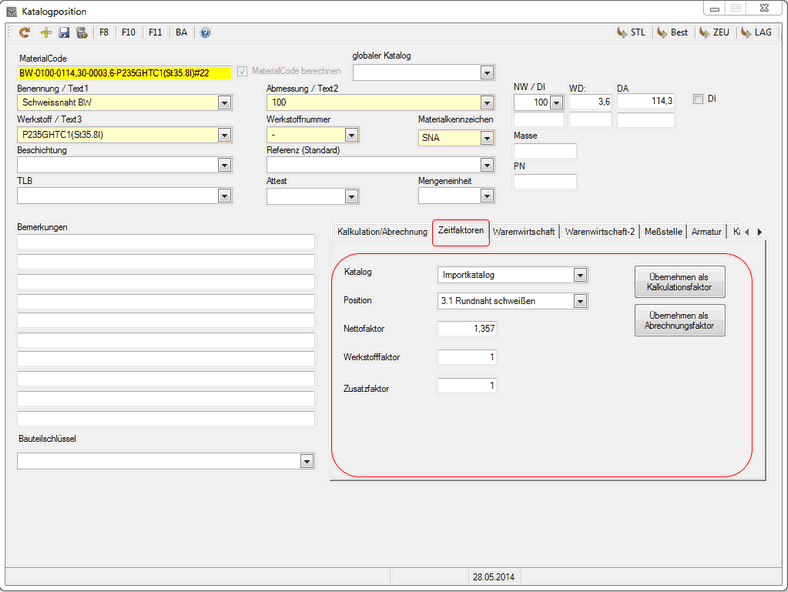Click the LAG toolbar button

click(x=755, y=33)
